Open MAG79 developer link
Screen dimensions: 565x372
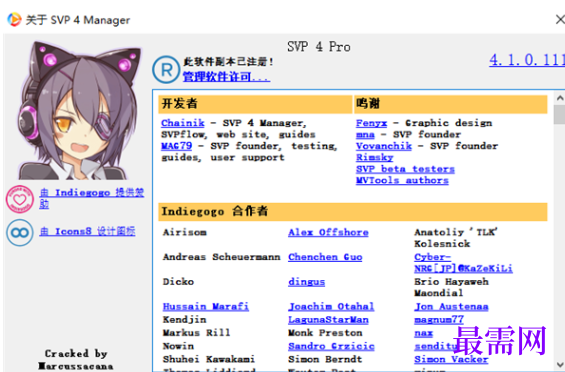177,146
